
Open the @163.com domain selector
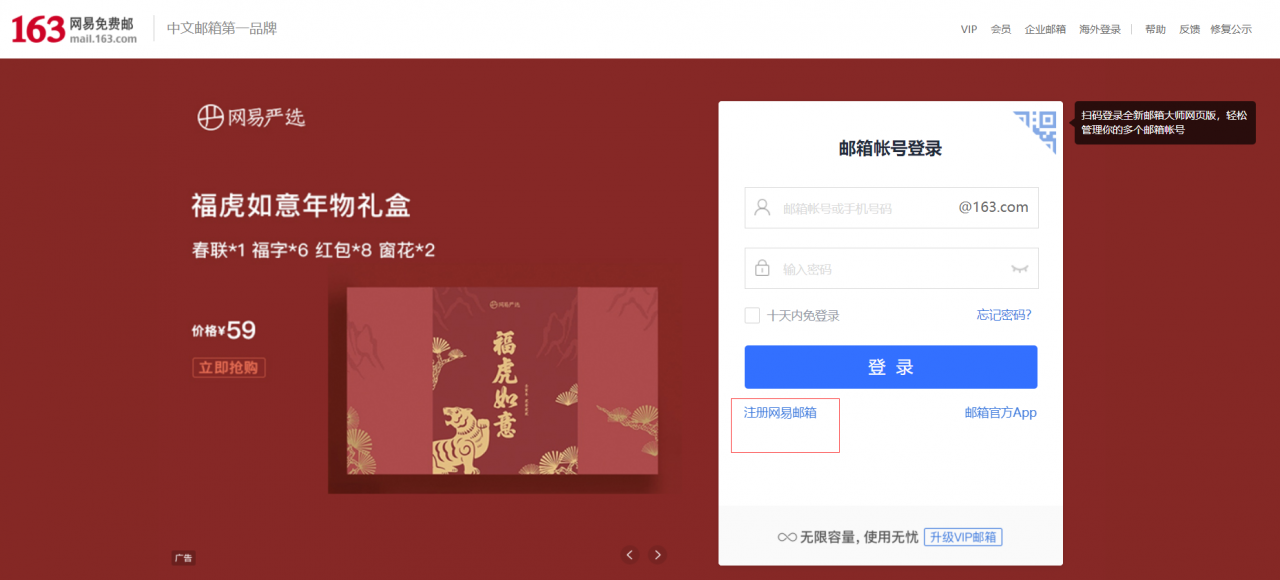(993, 207)
